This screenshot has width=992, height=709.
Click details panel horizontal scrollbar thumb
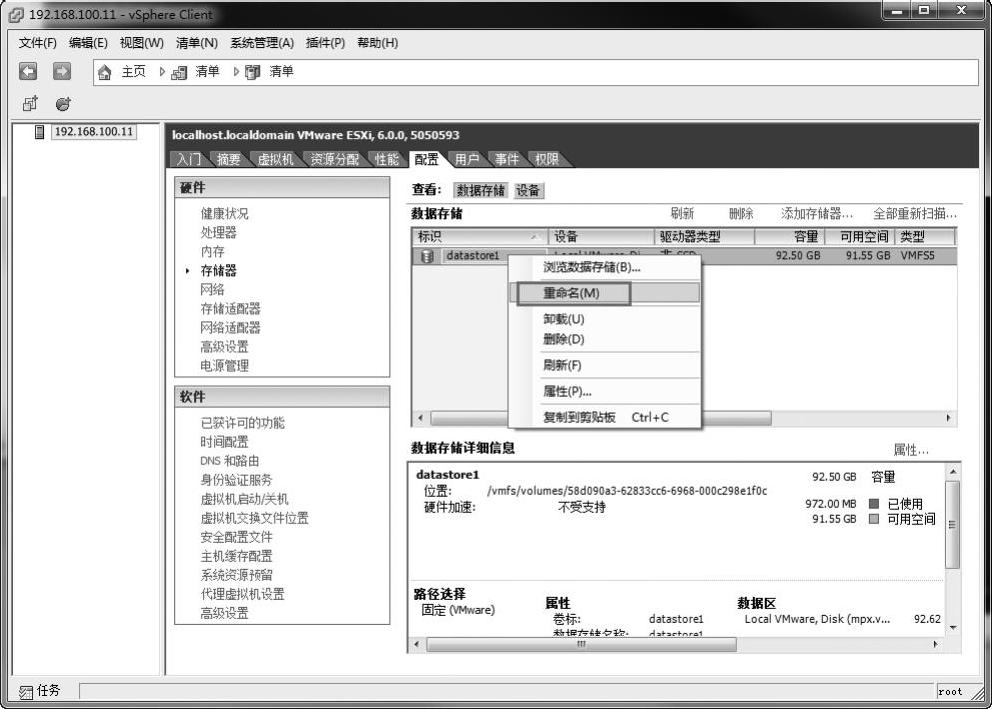coord(581,644)
